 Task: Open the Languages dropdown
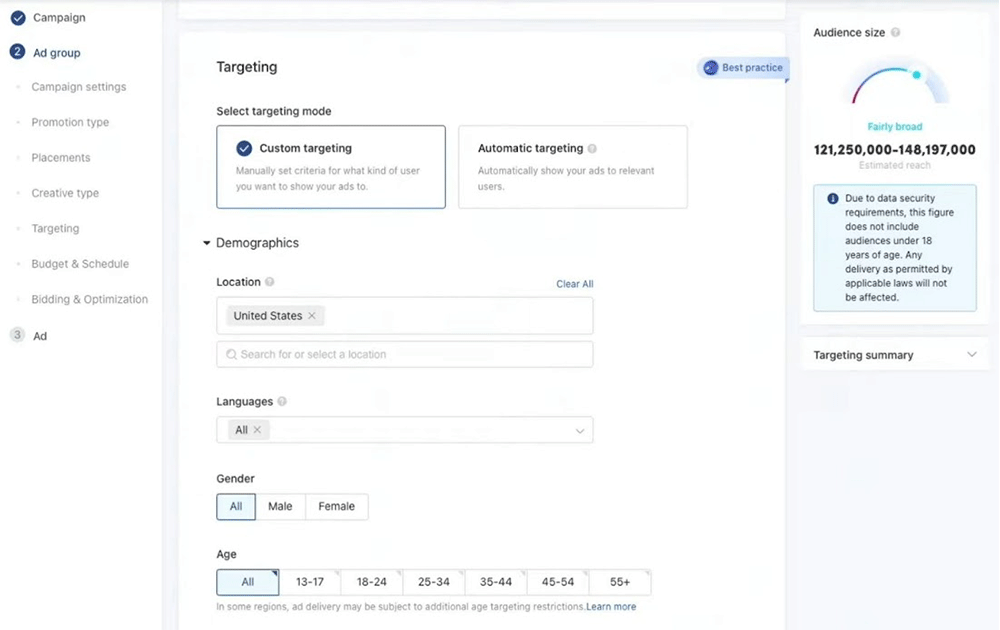click(x=579, y=431)
